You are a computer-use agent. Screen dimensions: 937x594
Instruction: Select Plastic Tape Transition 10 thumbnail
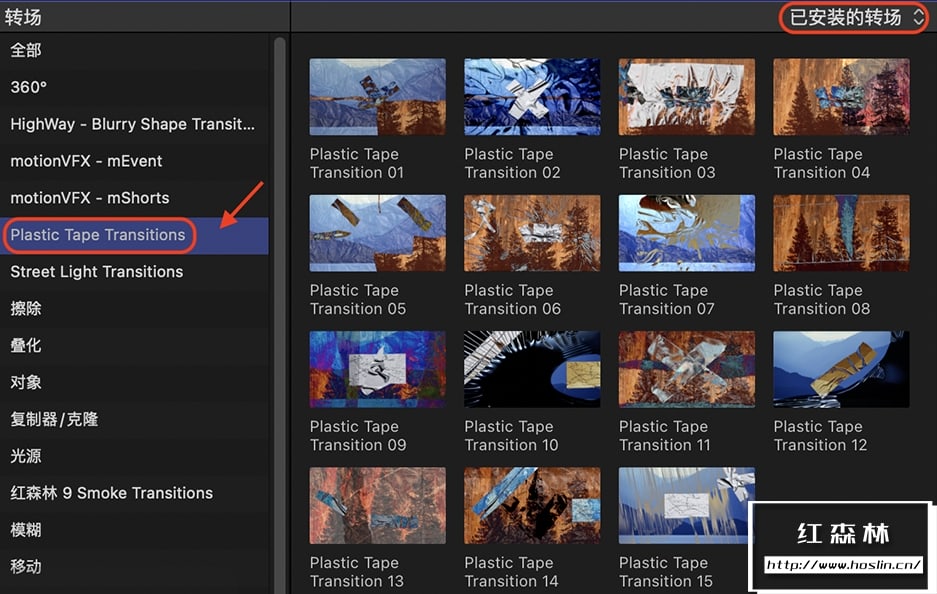[x=532, y=369]
